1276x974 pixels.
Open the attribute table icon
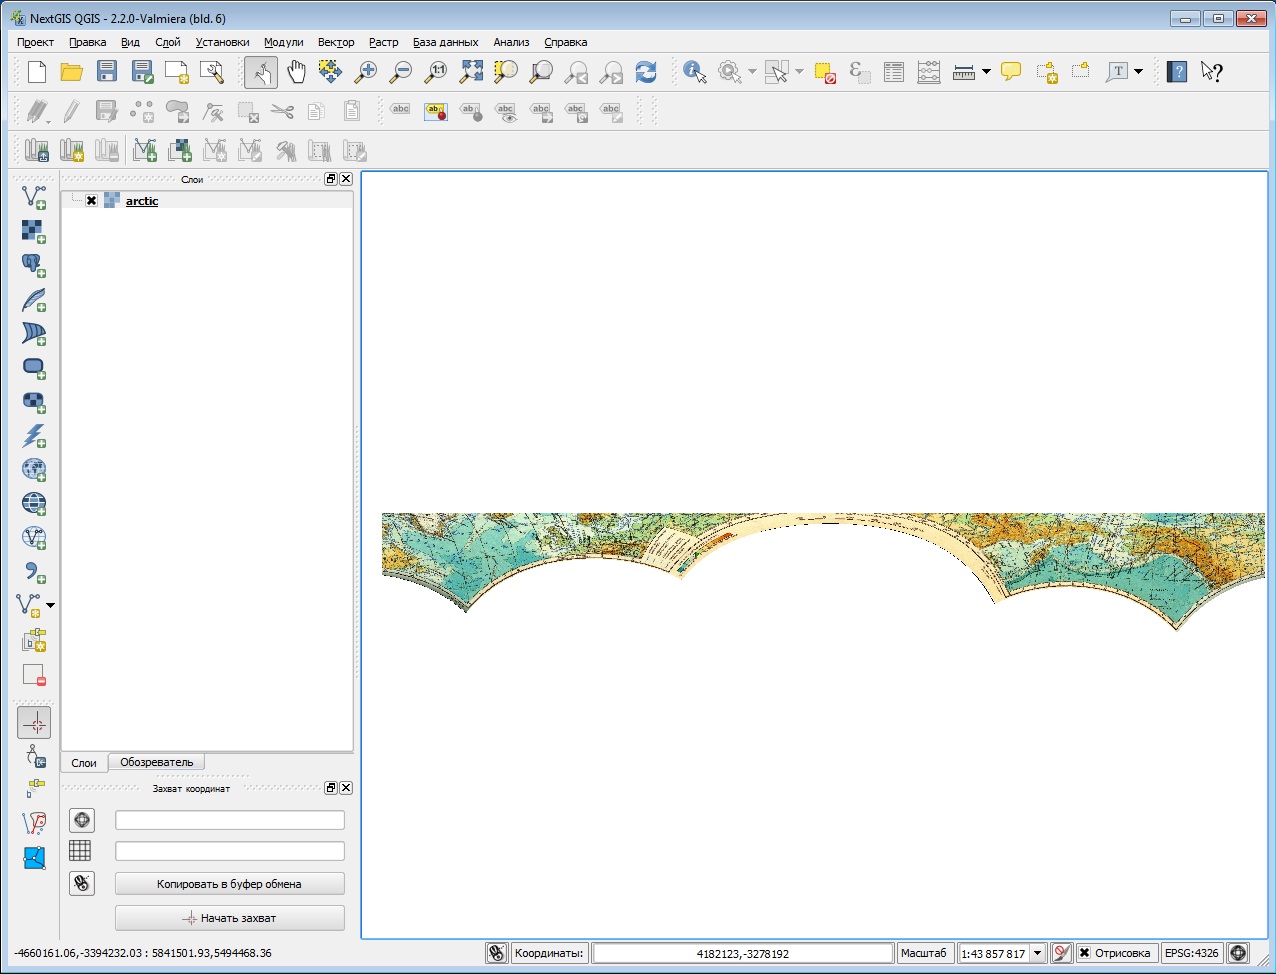[894, 71]
